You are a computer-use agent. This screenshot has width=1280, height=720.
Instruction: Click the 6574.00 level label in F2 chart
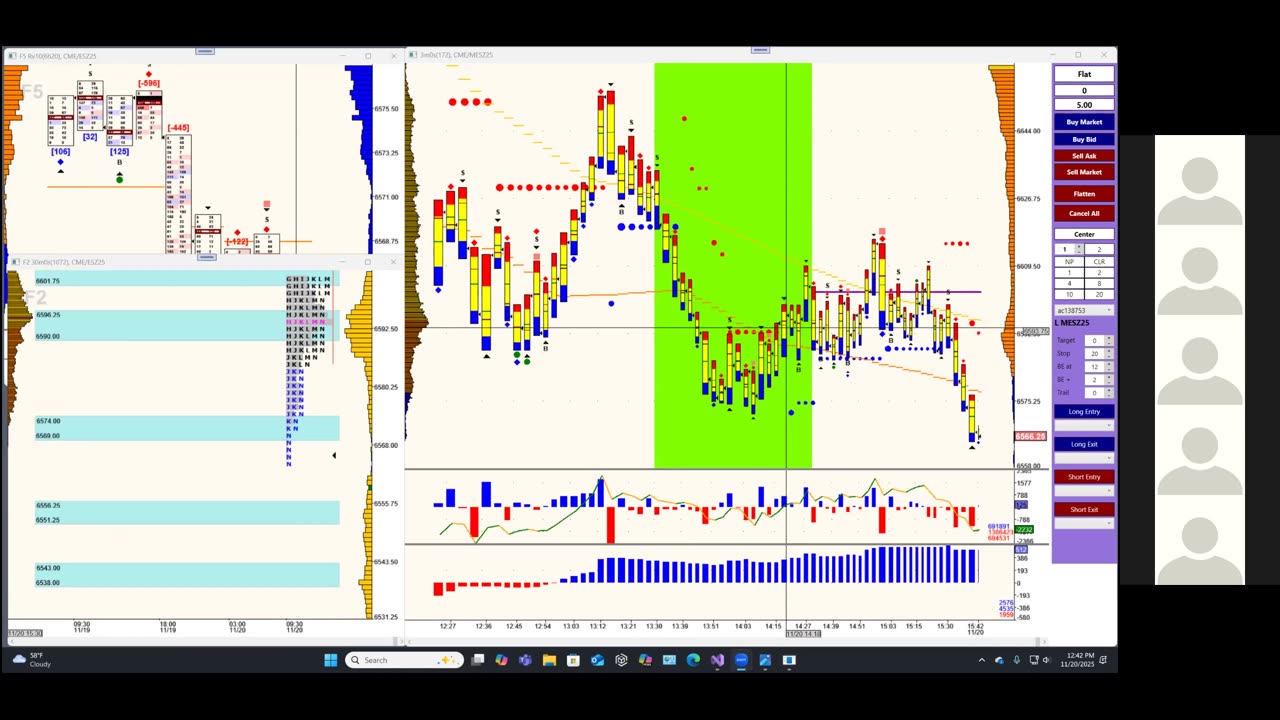click(48, 421)
